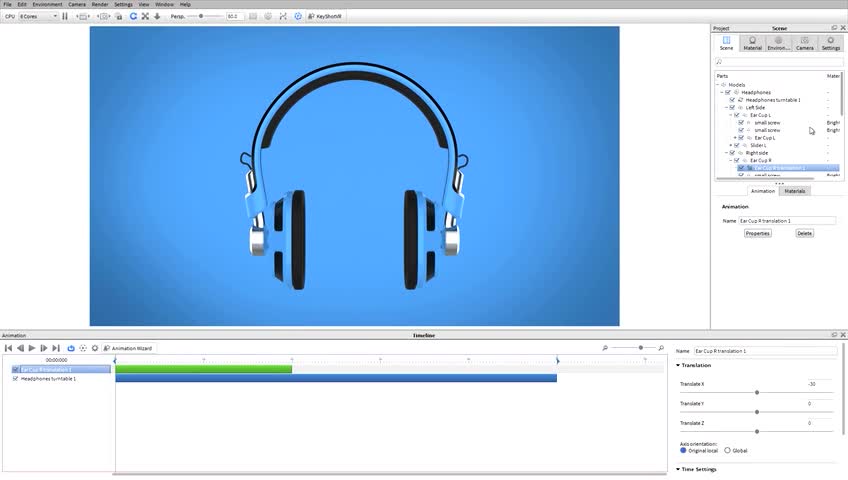
Task: Switch to the Camera tab
Action: point(805,43)
